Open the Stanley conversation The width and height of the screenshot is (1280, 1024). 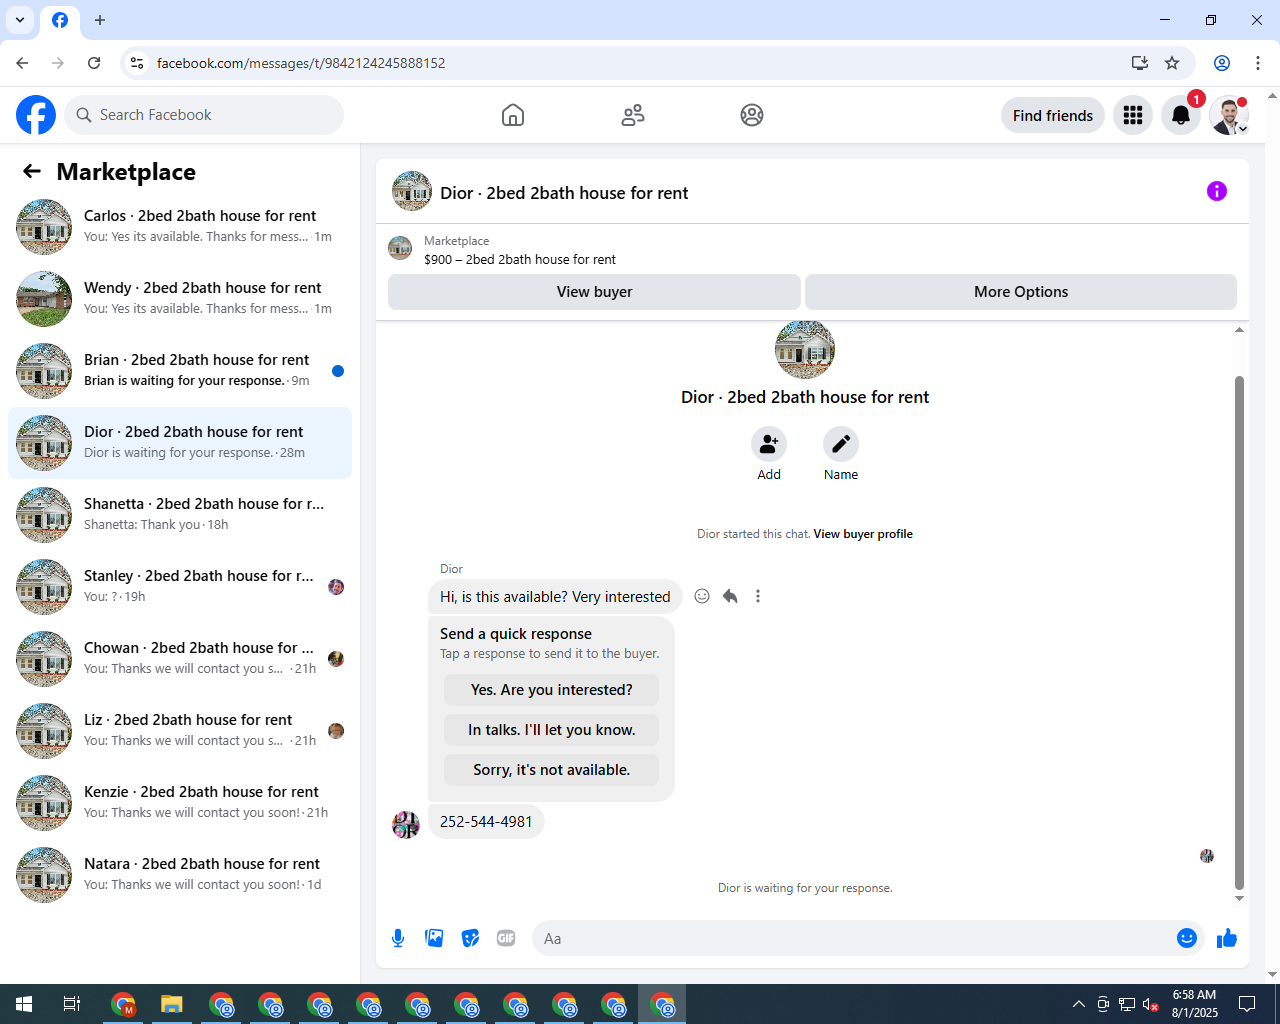tap(180, 587)
